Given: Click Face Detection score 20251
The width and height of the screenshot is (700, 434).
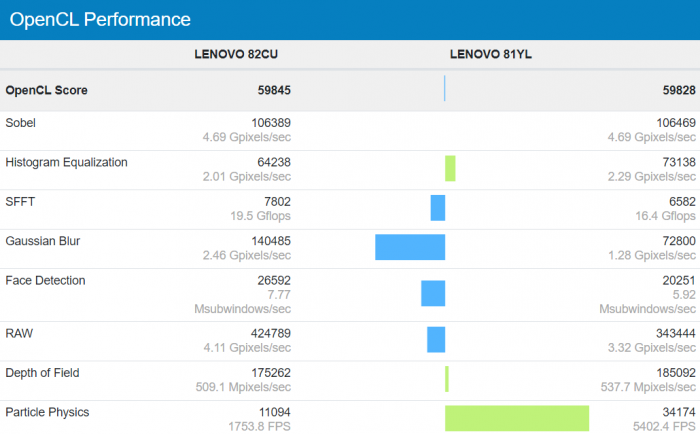Looking at the screenshot, I should [x=679, y=280].
